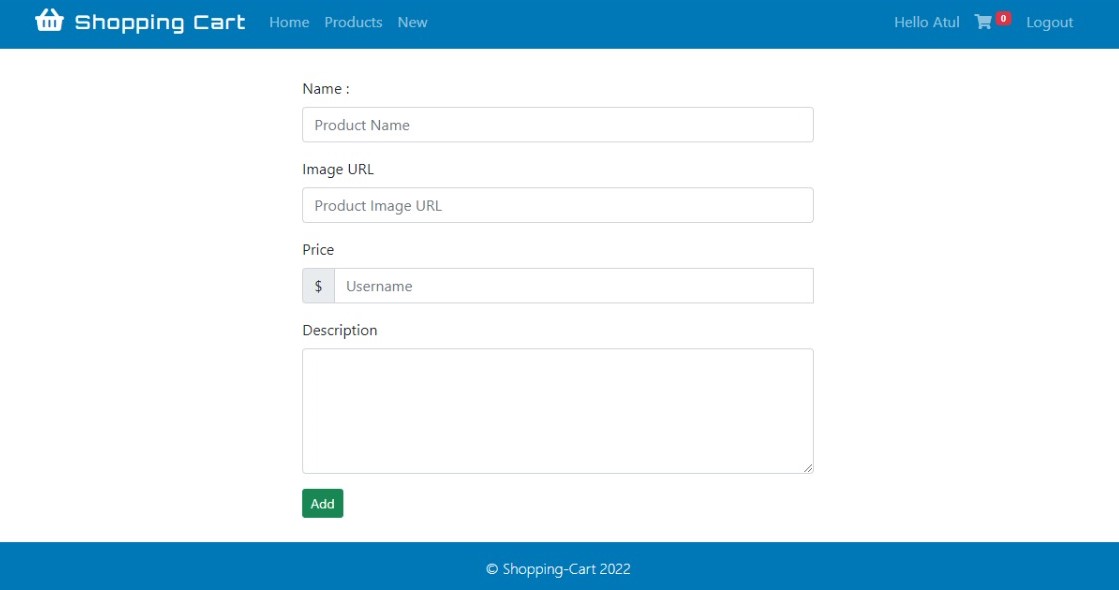Click the Description label

339,330
